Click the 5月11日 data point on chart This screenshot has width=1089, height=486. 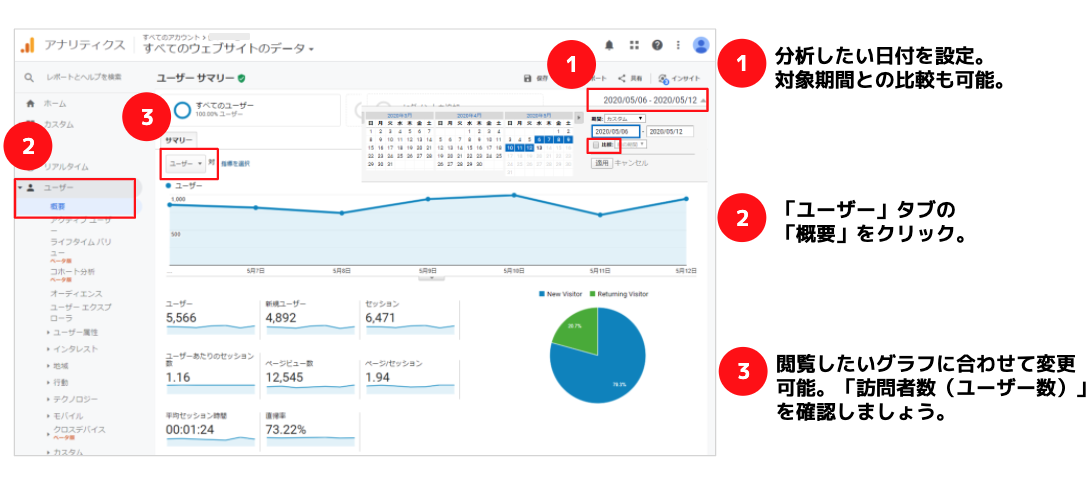click(x=600, y=215)
